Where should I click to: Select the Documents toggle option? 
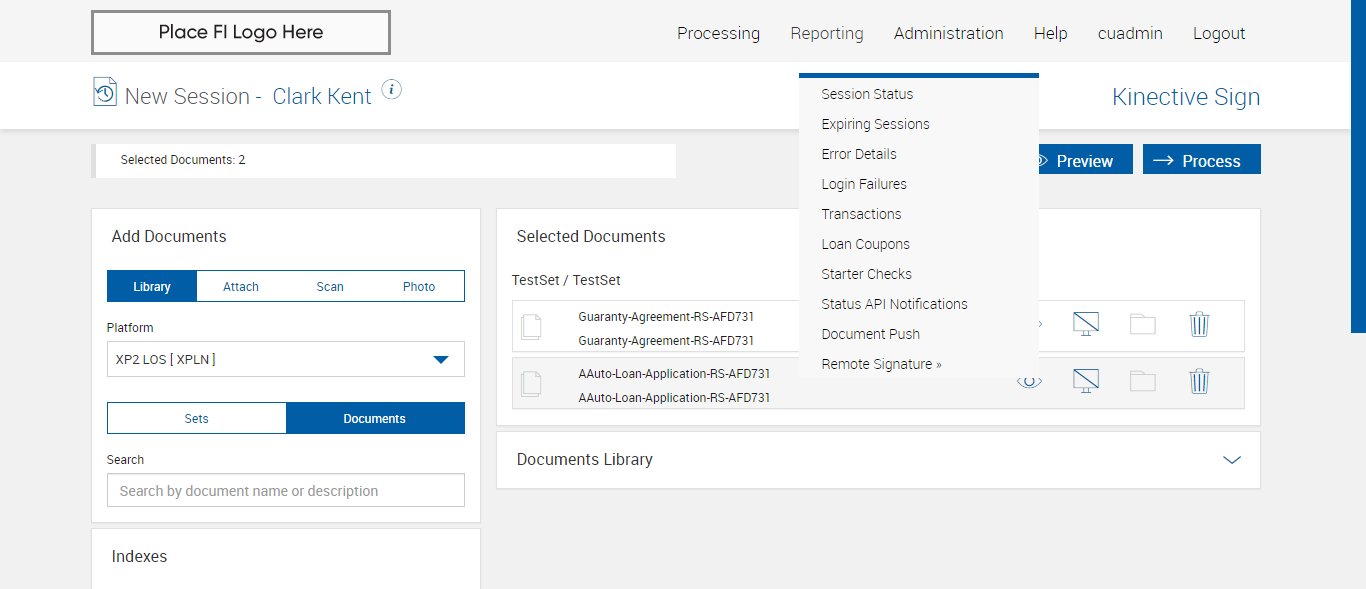point(375,419)
